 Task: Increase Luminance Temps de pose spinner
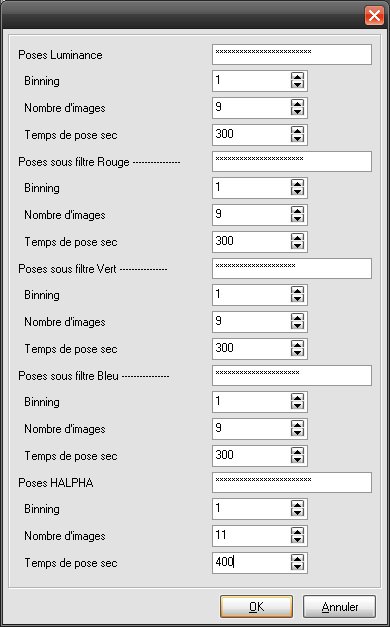(297, 131)
